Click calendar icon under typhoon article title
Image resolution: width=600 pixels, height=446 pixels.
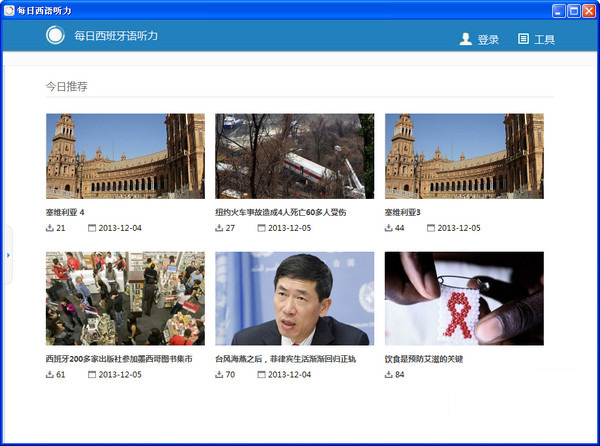pos(261,374)
